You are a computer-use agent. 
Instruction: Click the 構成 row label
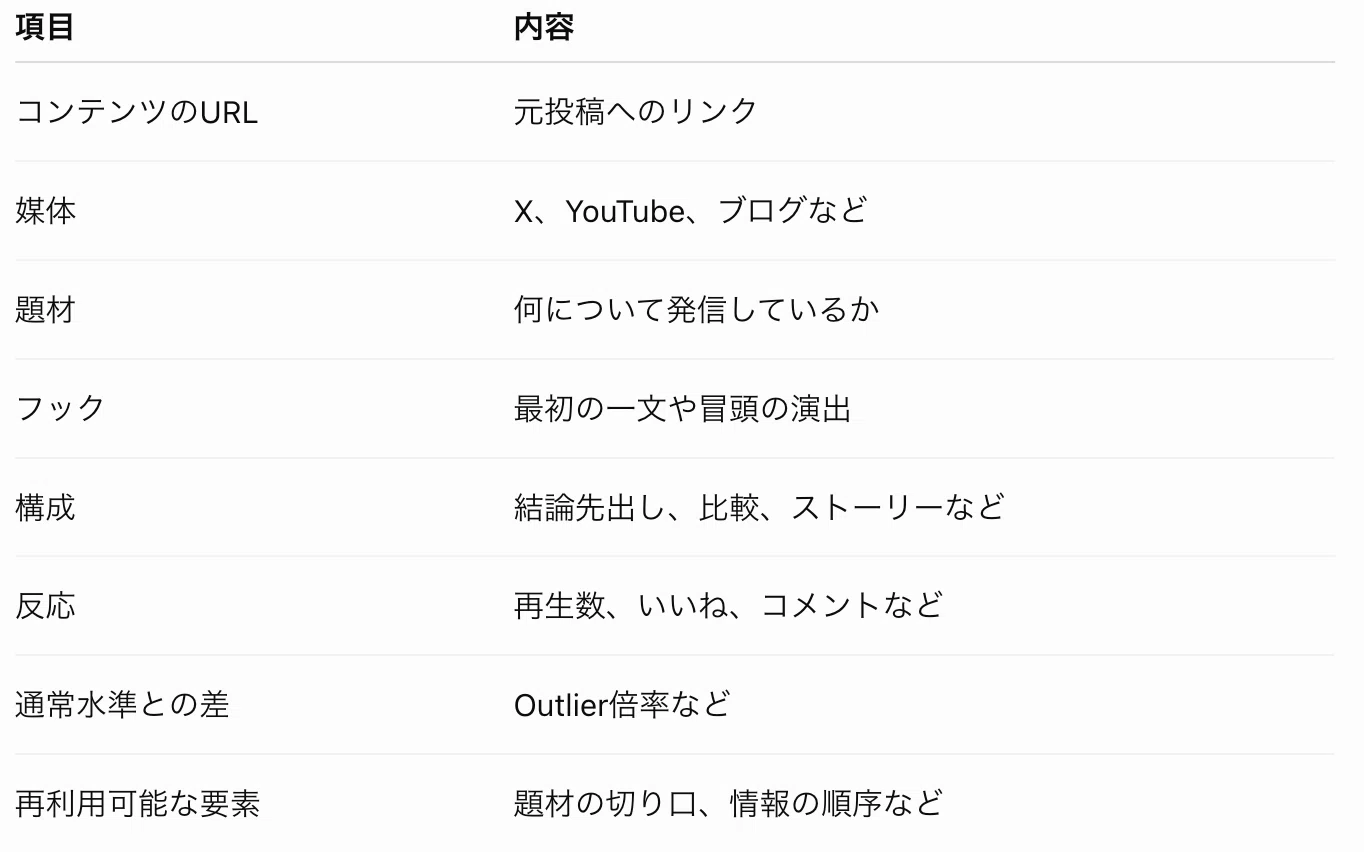[45, 507]
